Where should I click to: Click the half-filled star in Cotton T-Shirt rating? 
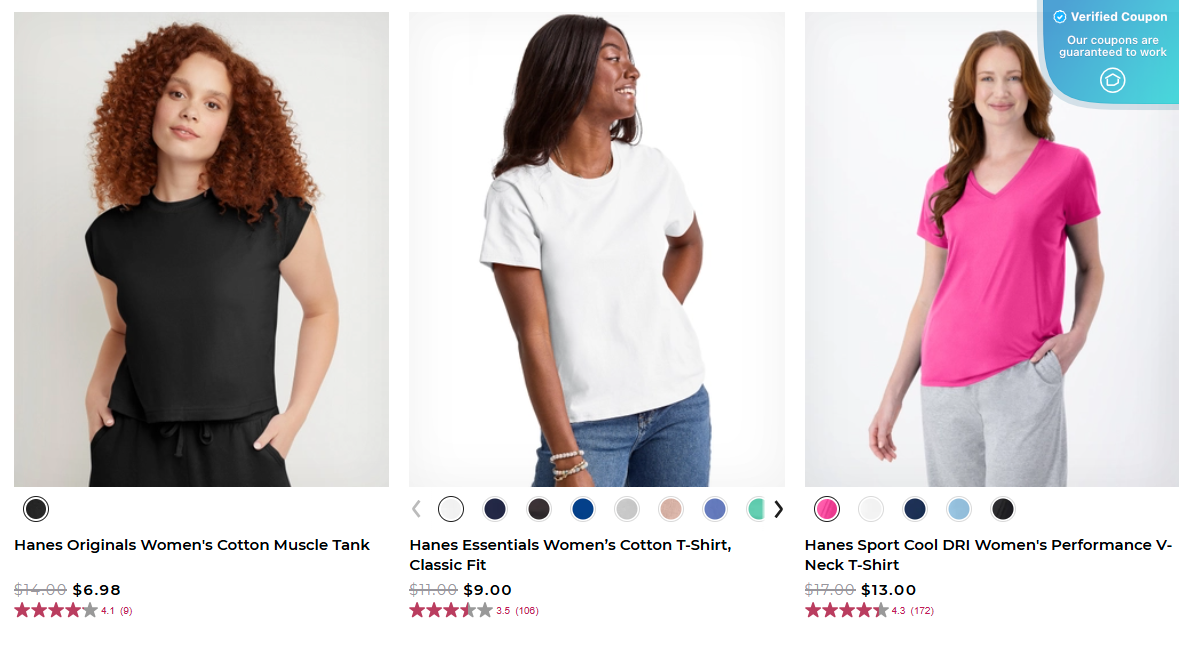(467, 610)
